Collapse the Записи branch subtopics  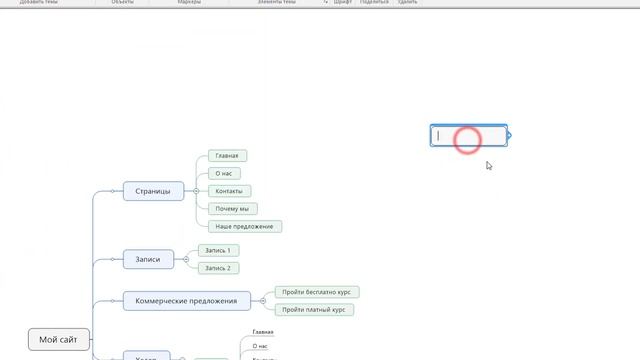186,259
